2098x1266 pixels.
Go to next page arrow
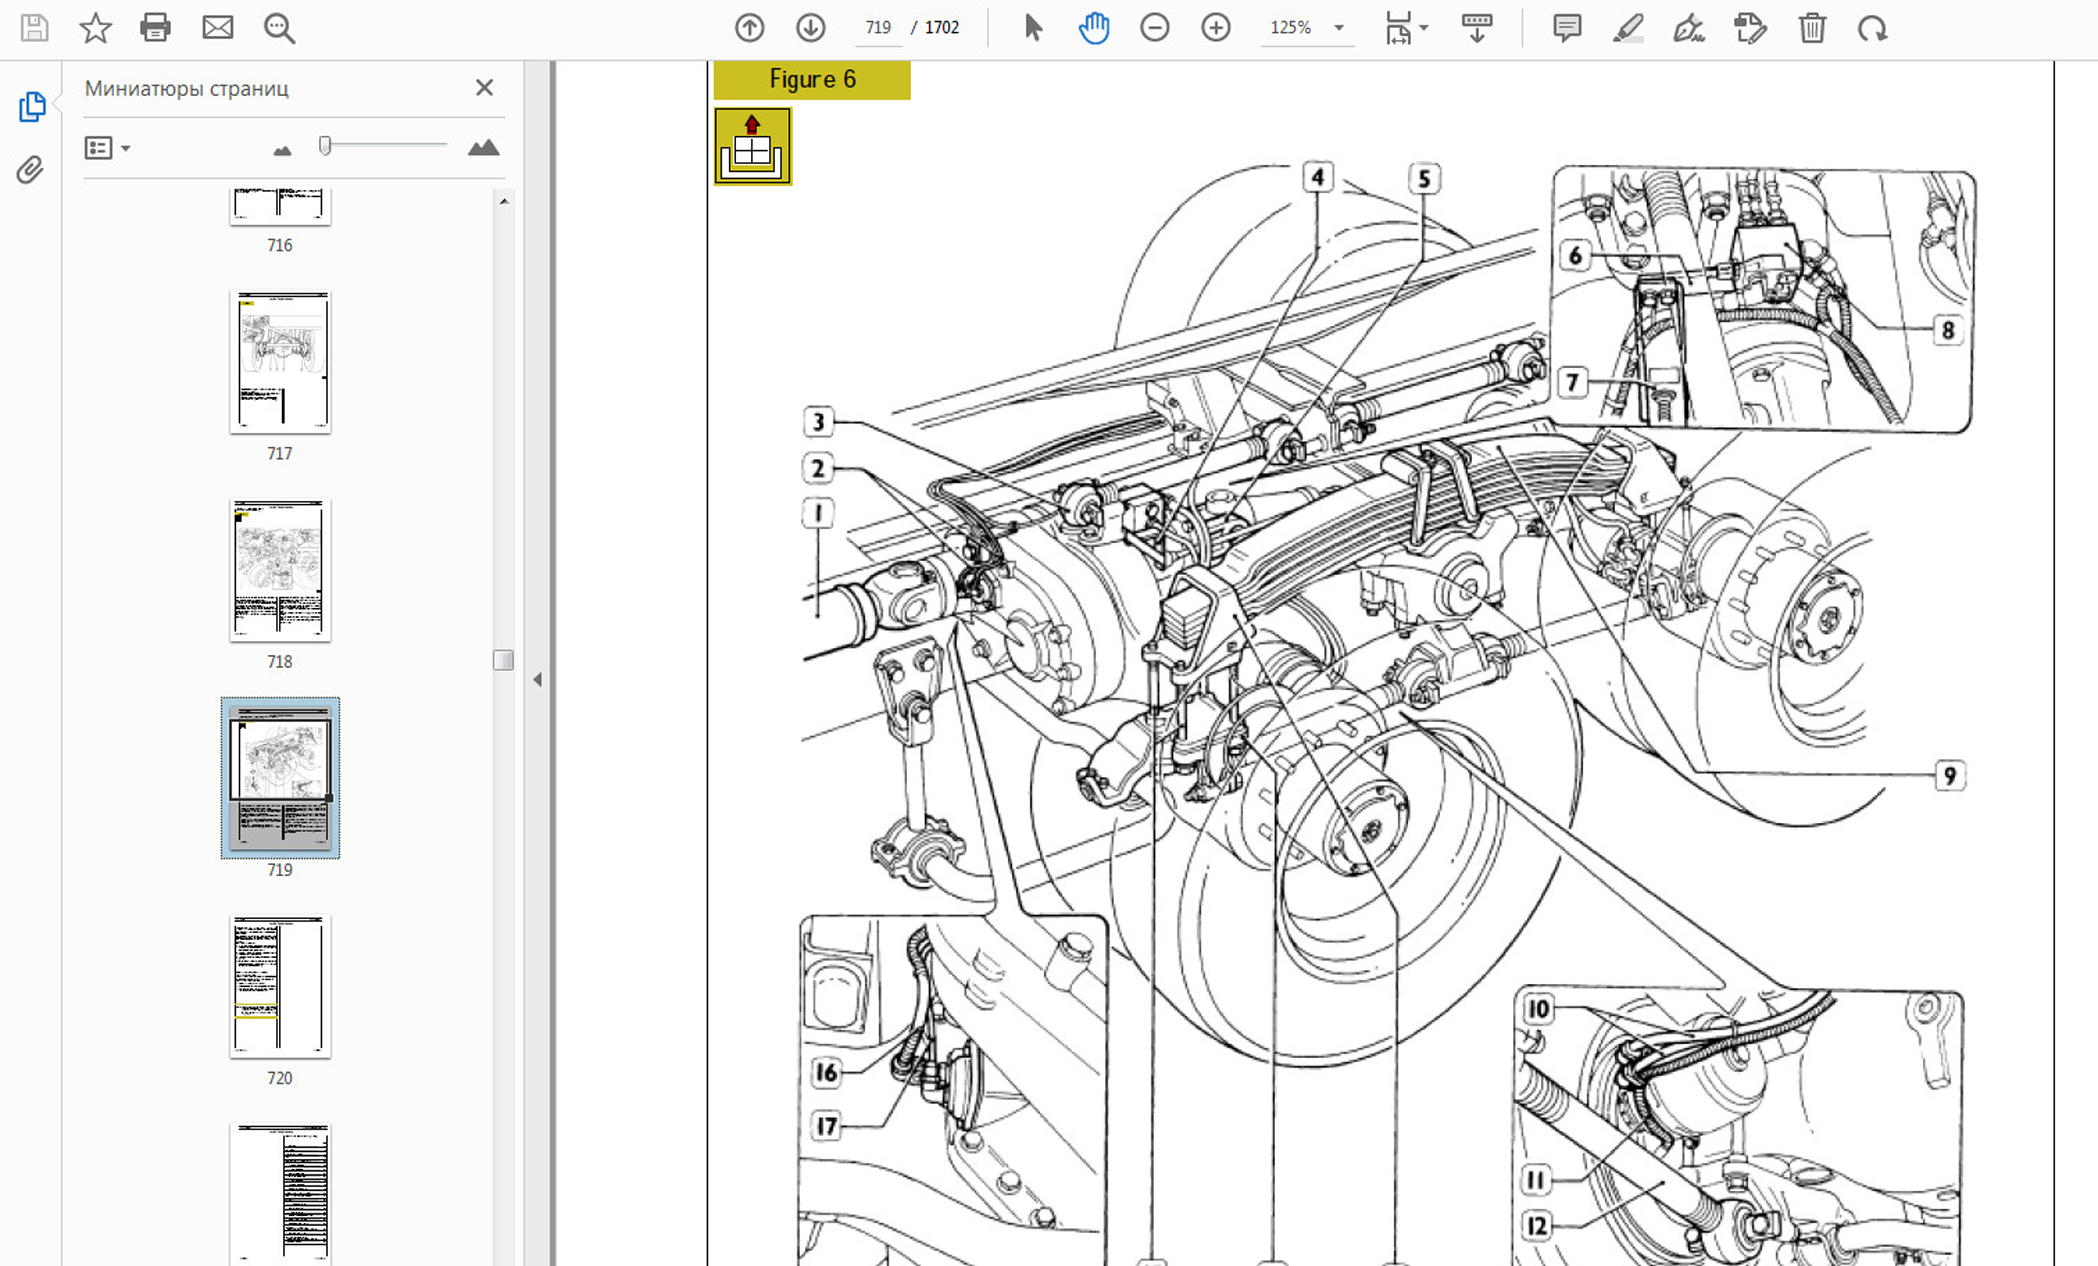pyautogui.click(x=810, y=27)
